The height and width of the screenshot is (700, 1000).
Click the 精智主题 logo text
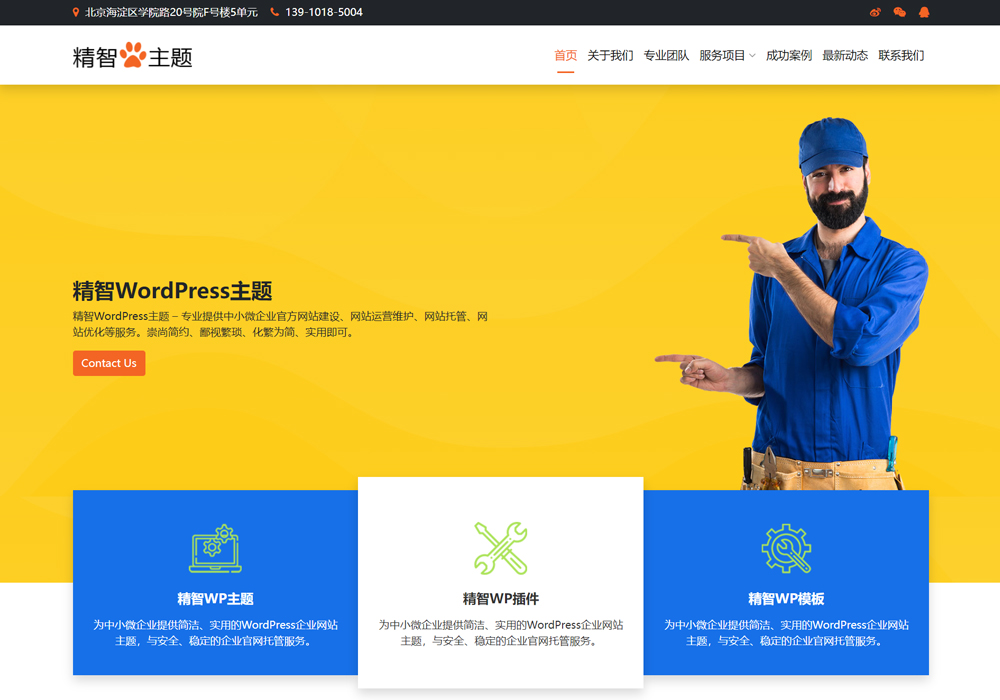click(133, 55)
